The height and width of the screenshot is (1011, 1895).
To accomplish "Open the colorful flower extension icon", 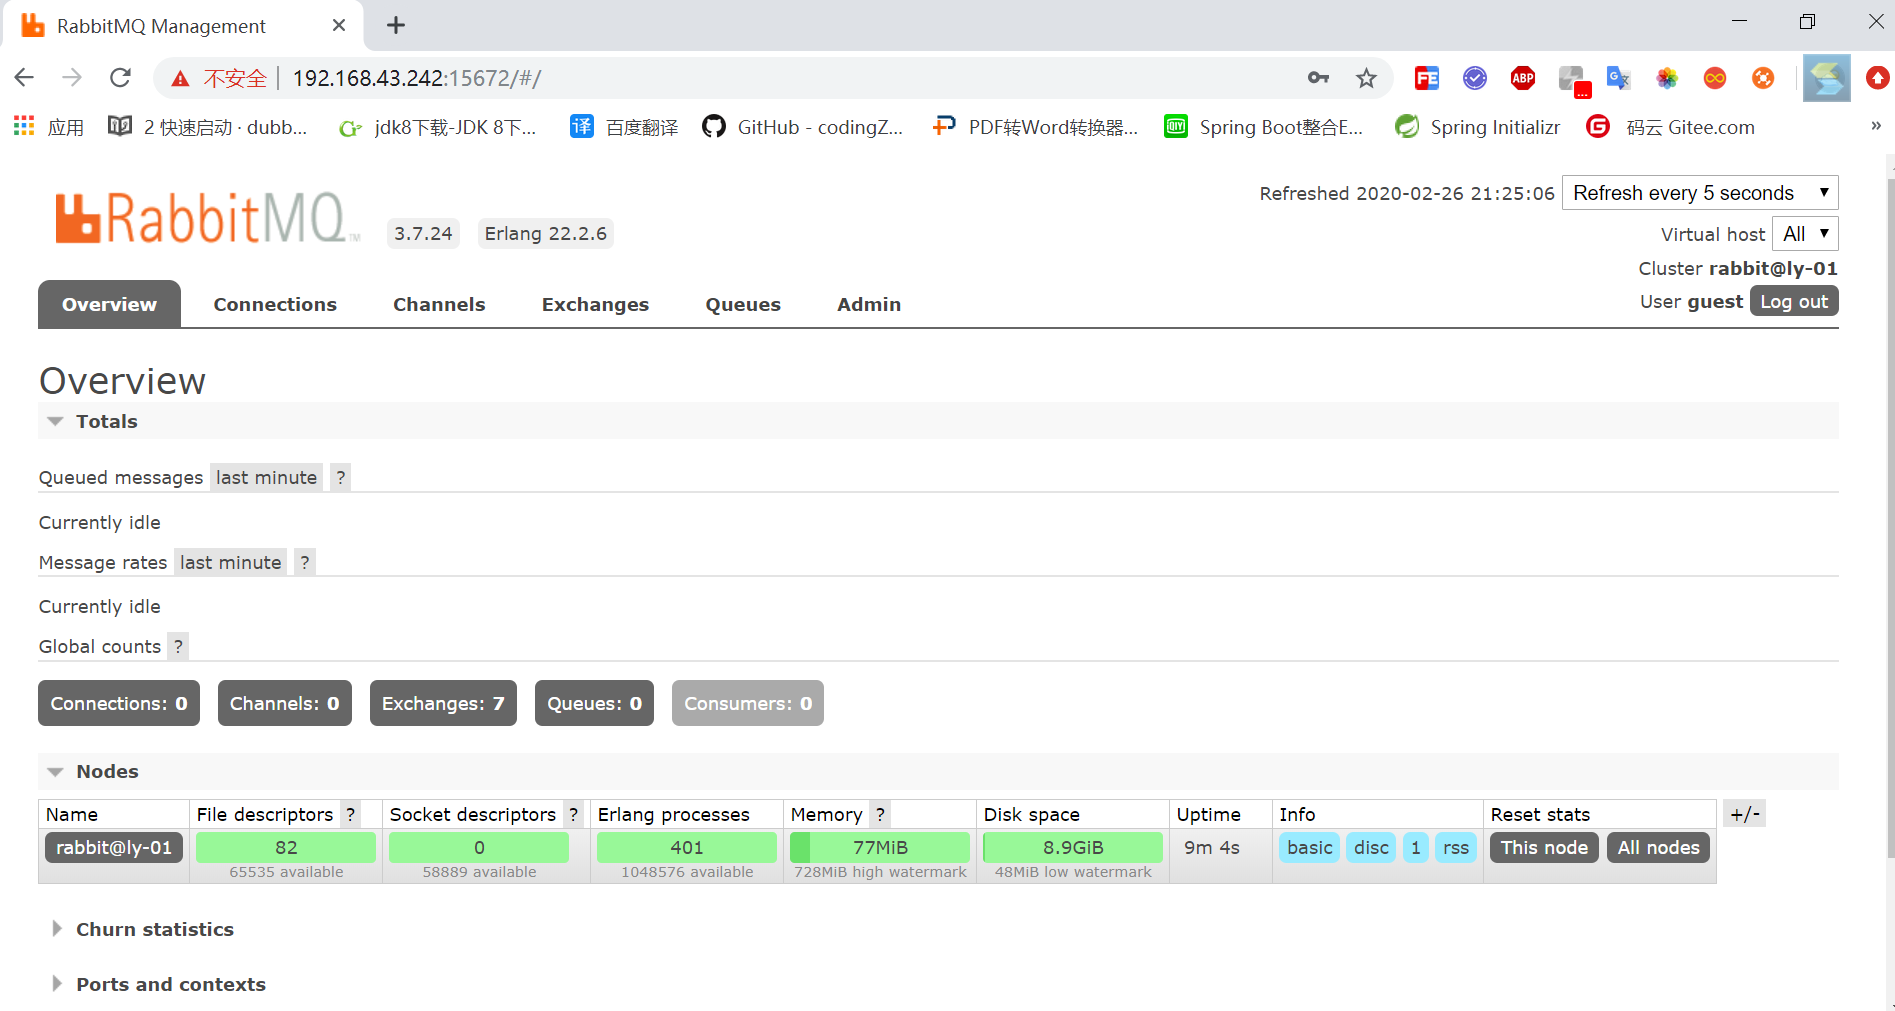I will tap(1667, 78).
